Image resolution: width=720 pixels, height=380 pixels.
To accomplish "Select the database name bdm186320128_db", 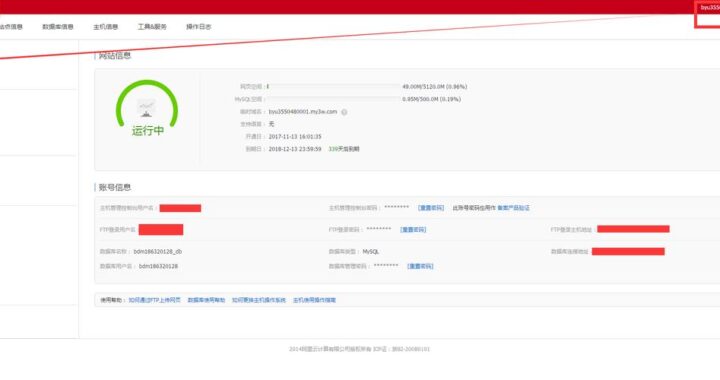I will tap(158, 252).
